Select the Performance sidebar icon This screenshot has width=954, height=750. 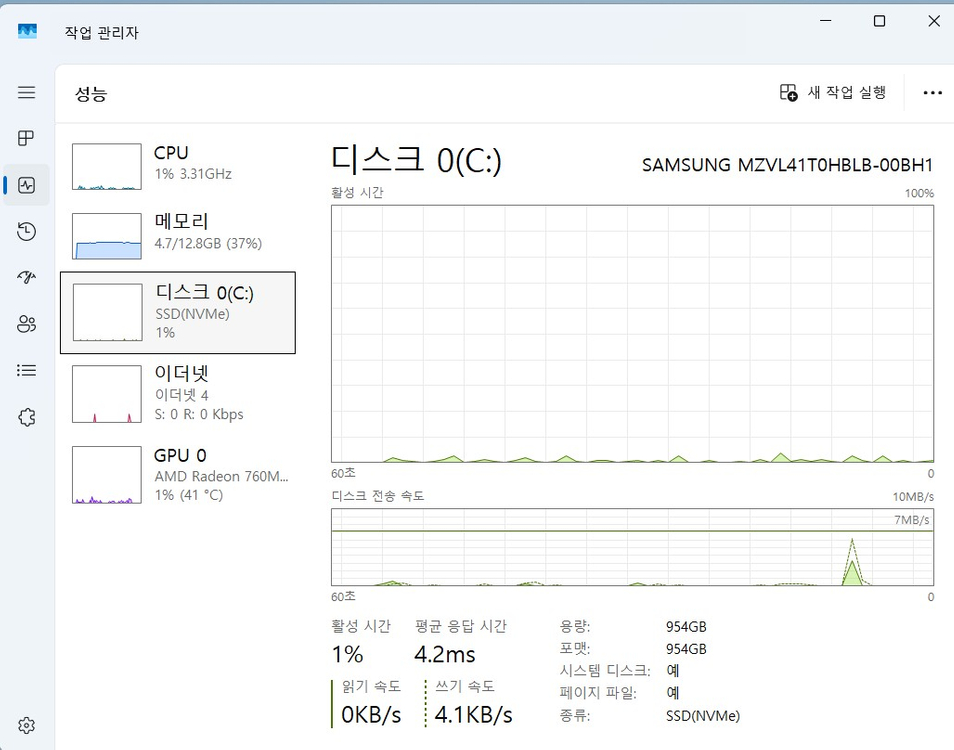[27, 185]
